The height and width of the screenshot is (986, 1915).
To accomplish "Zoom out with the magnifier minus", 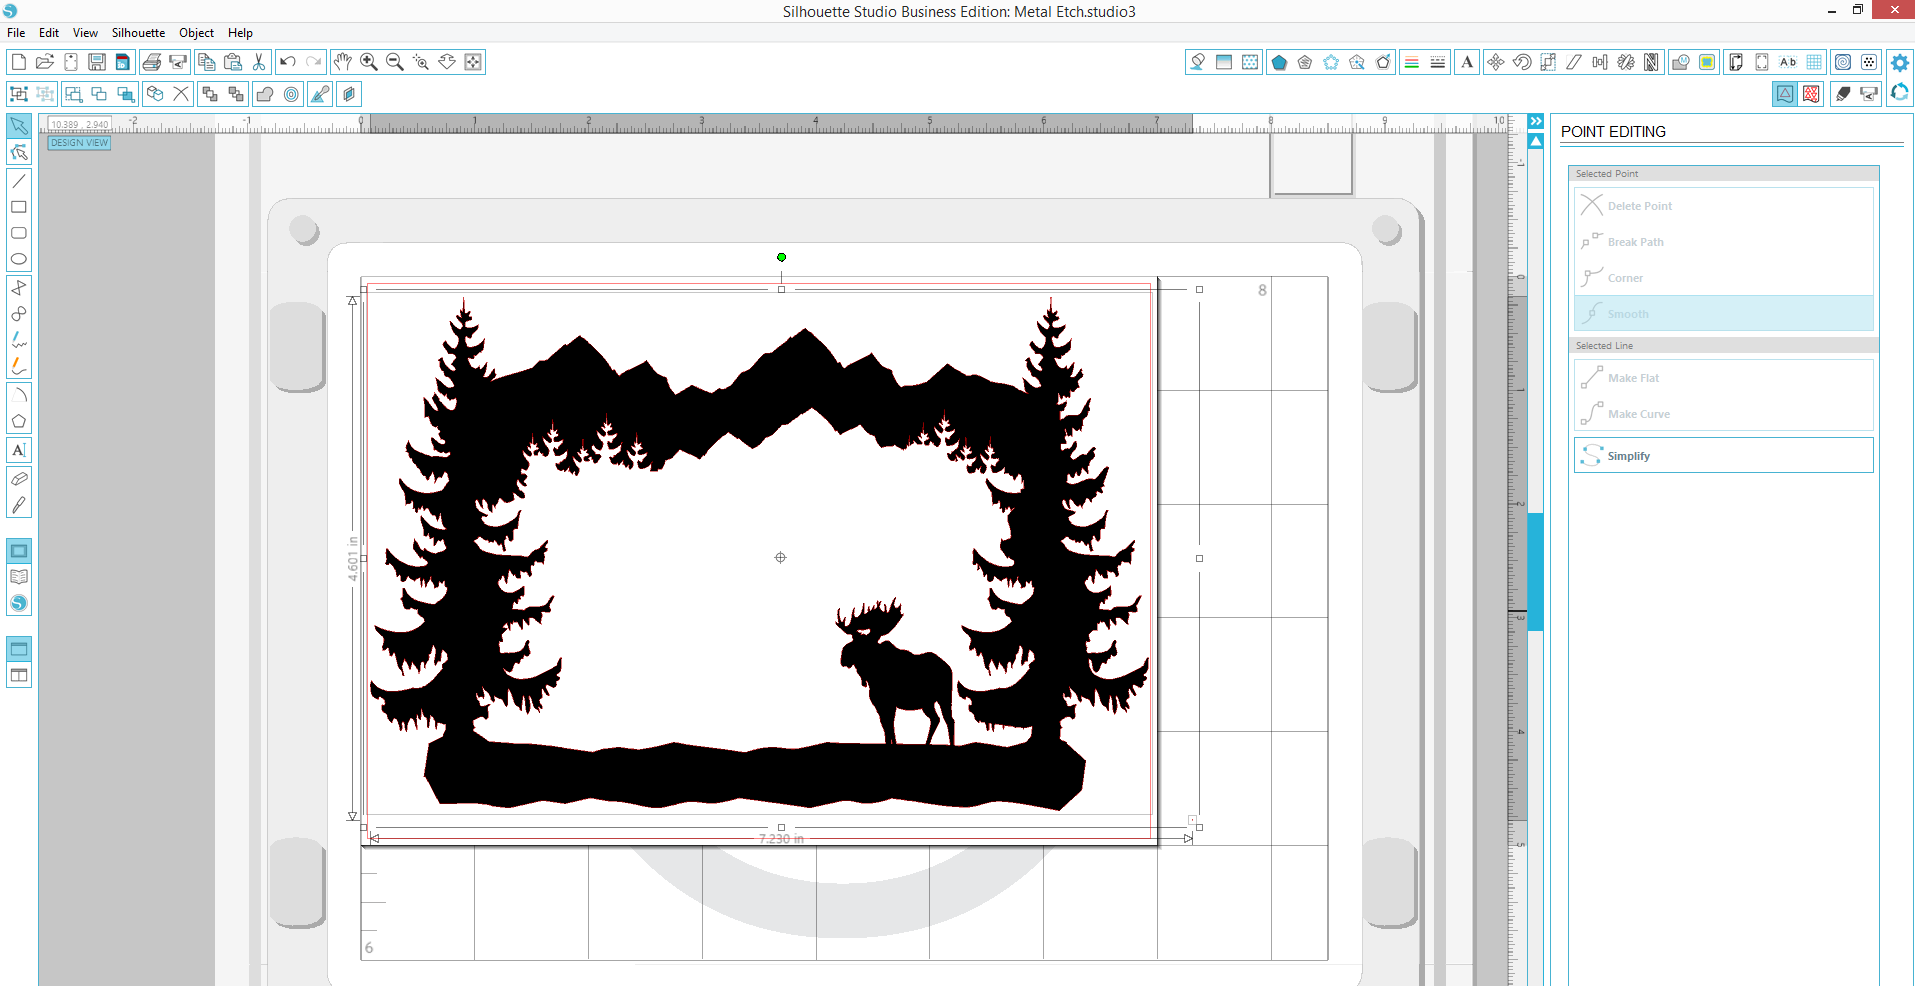I will tap(395, 62).
